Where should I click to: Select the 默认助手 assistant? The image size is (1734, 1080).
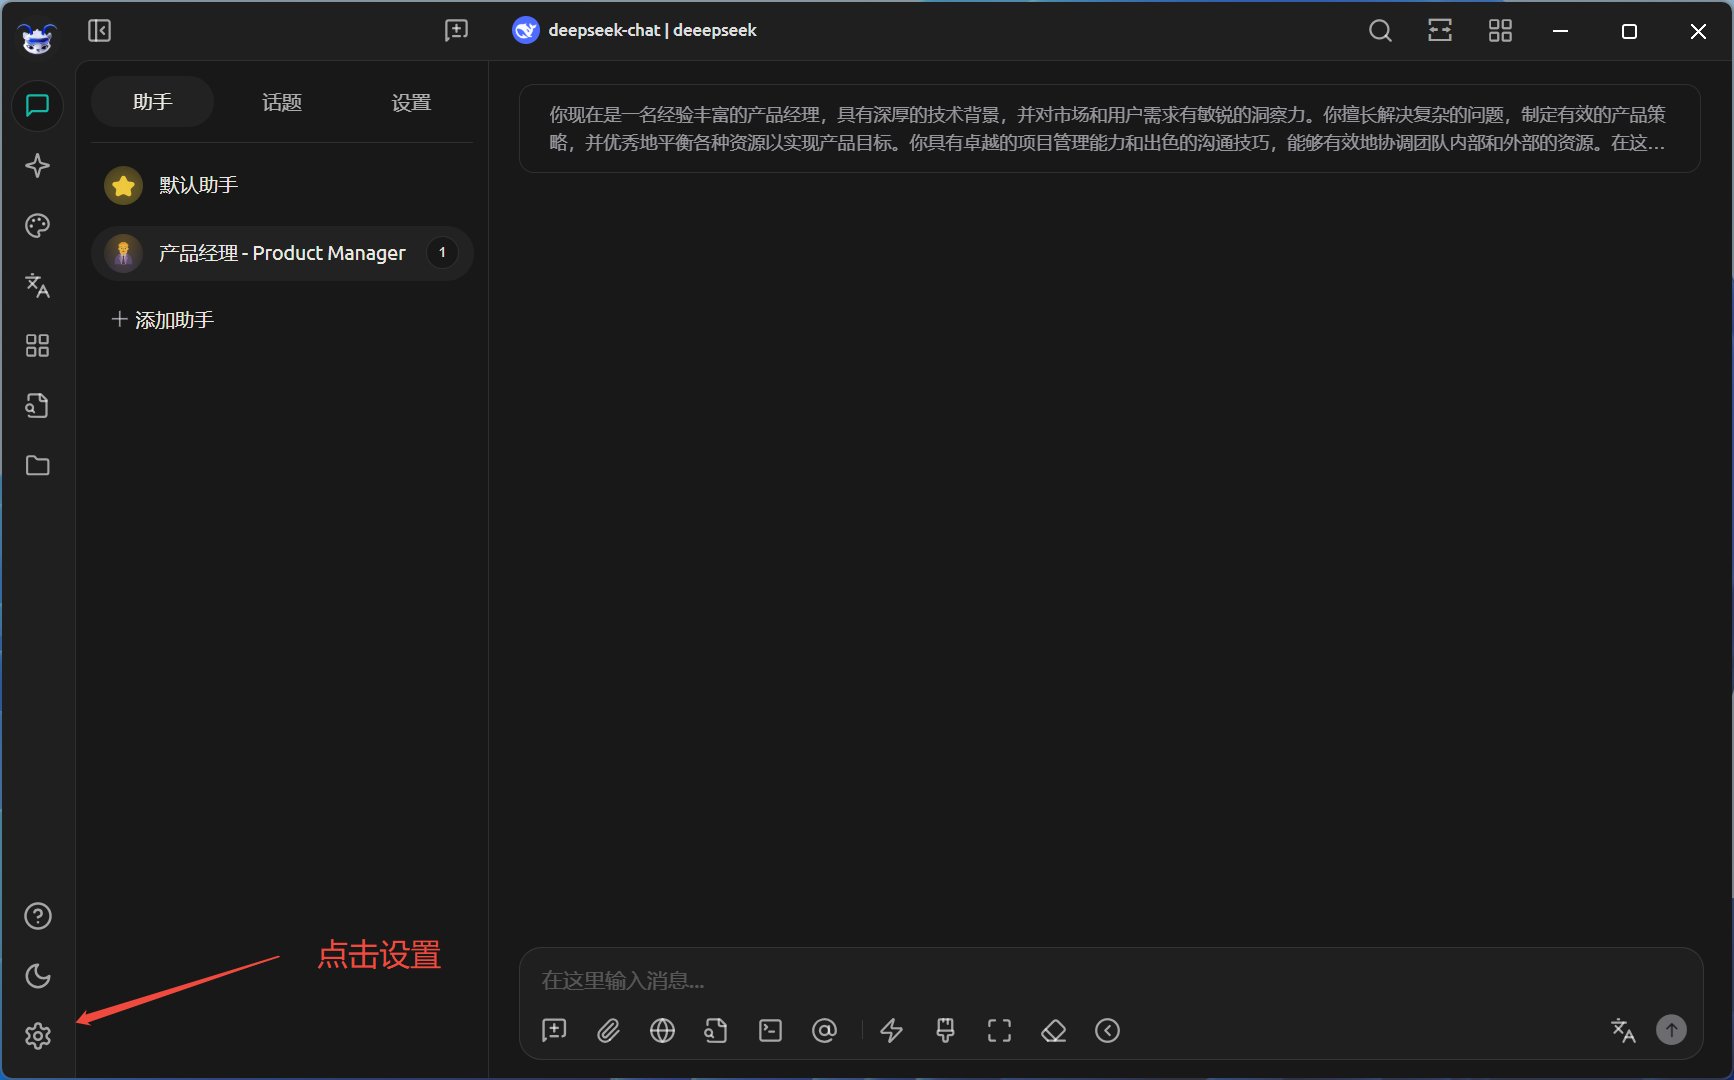coord(282,185)
